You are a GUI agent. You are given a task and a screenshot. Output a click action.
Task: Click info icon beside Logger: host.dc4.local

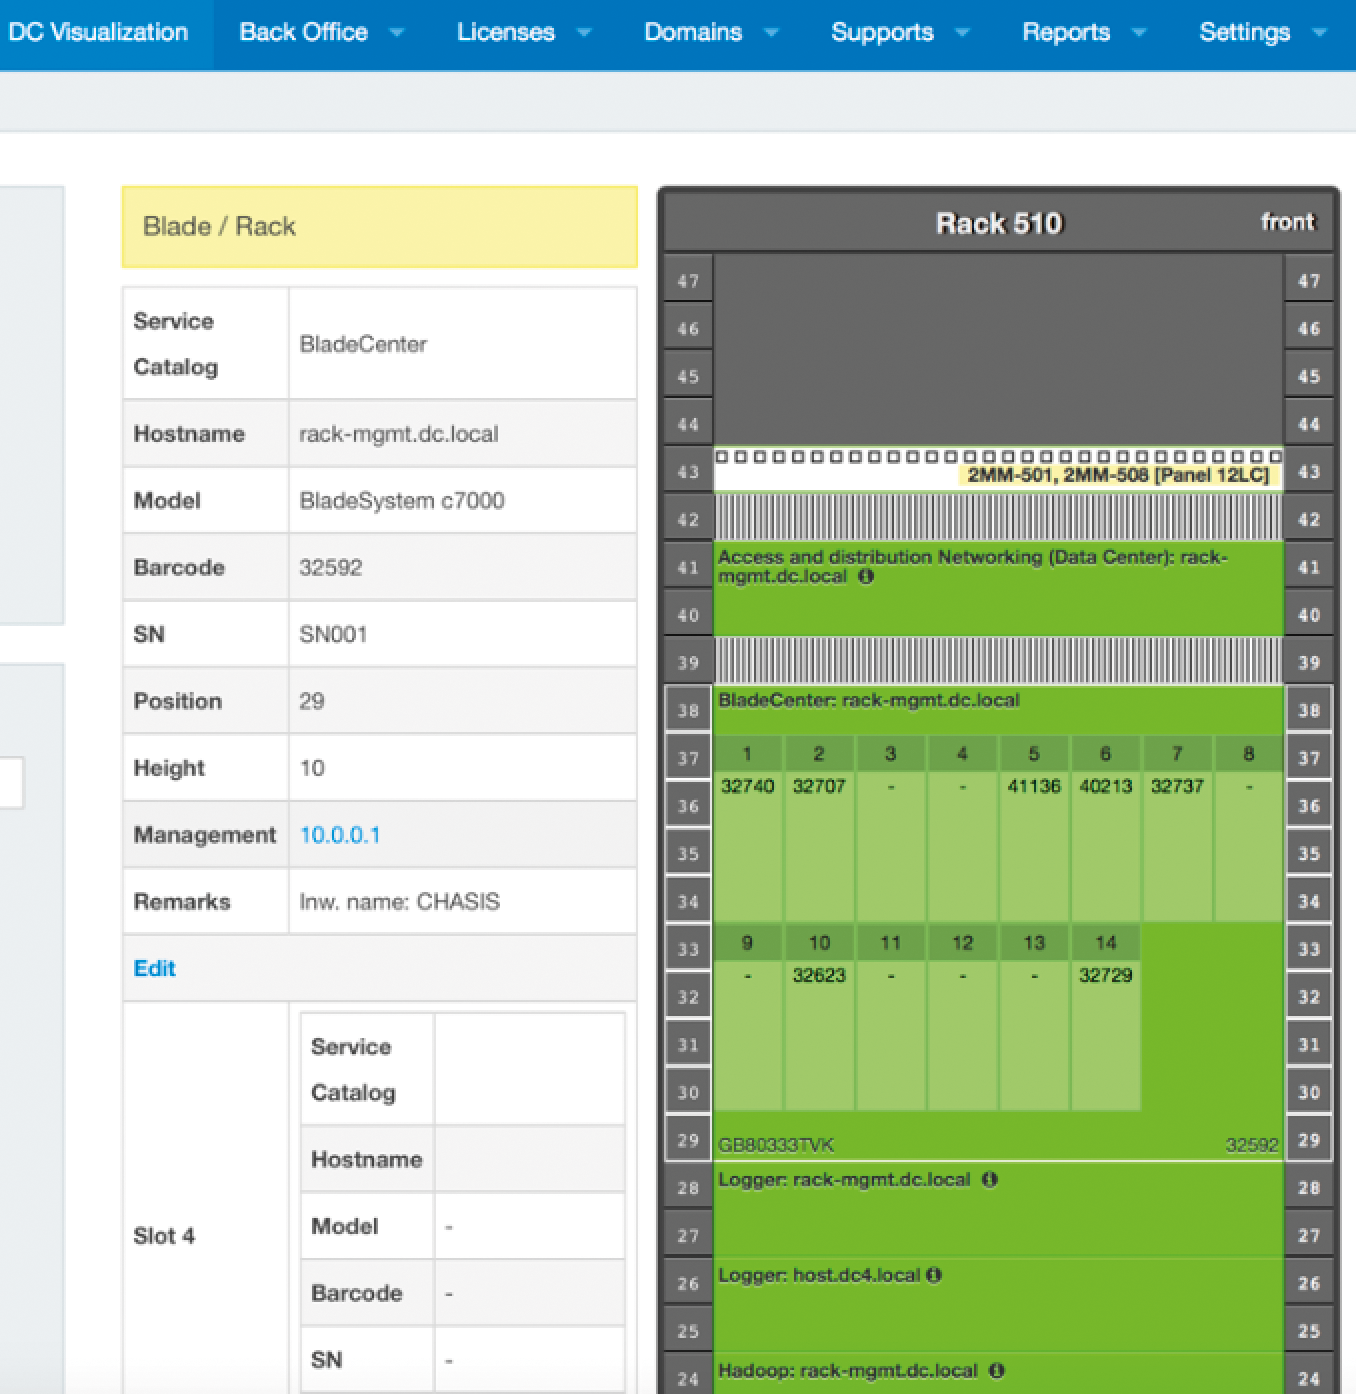coord(934,1275)
